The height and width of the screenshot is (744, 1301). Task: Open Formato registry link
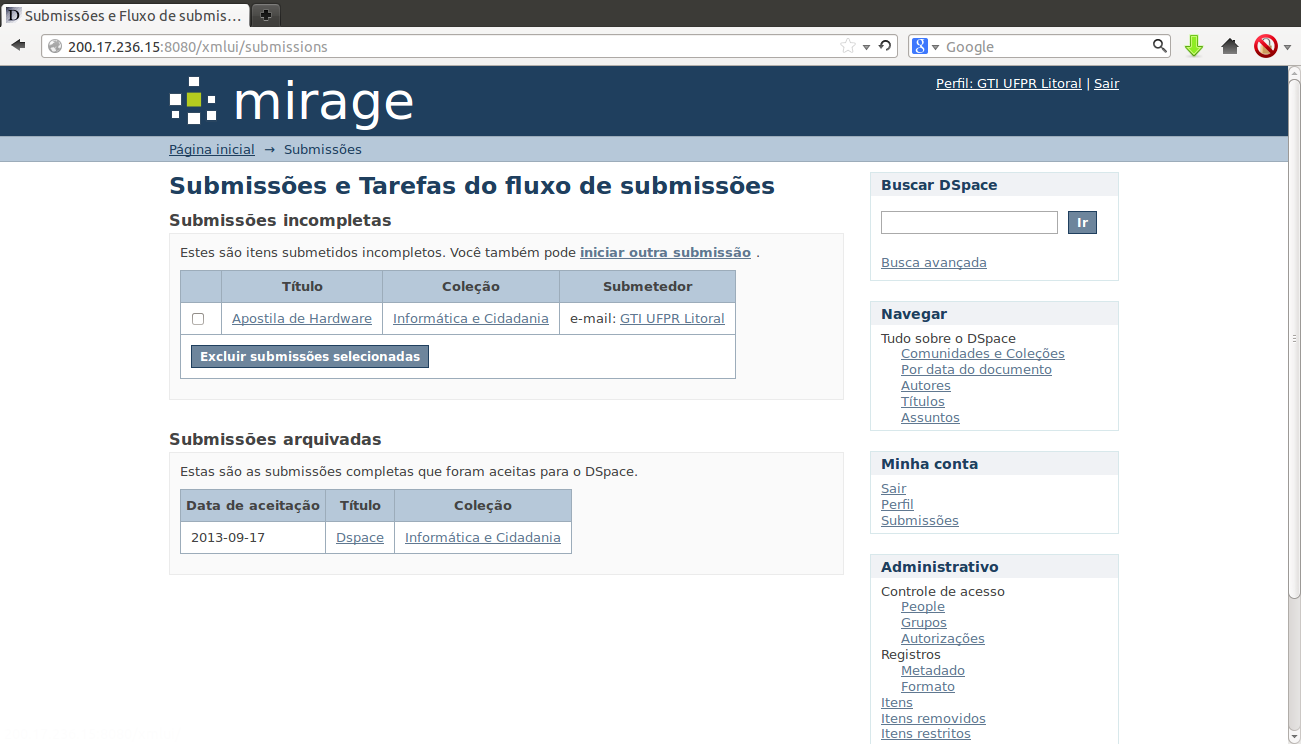[x=928, y=687]
